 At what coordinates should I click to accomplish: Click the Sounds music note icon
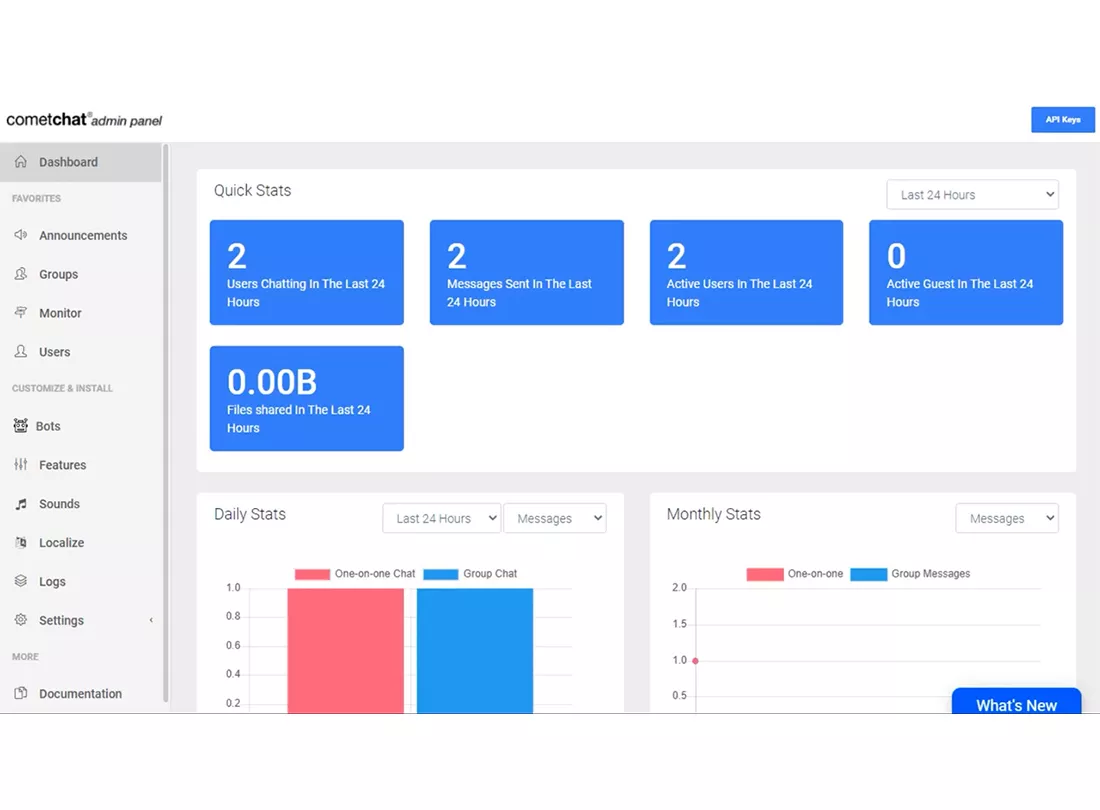[x=21, y=504]
